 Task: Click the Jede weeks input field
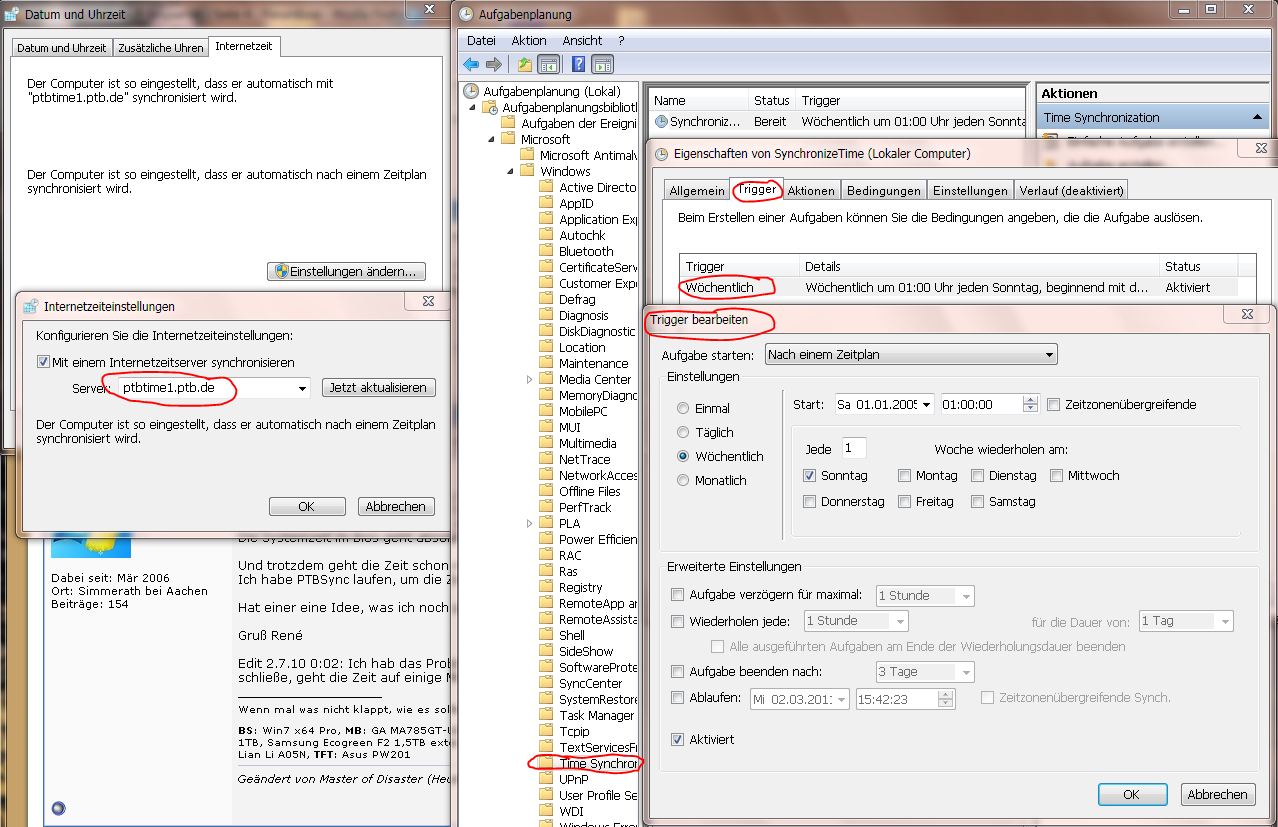[x=853, y=448]
